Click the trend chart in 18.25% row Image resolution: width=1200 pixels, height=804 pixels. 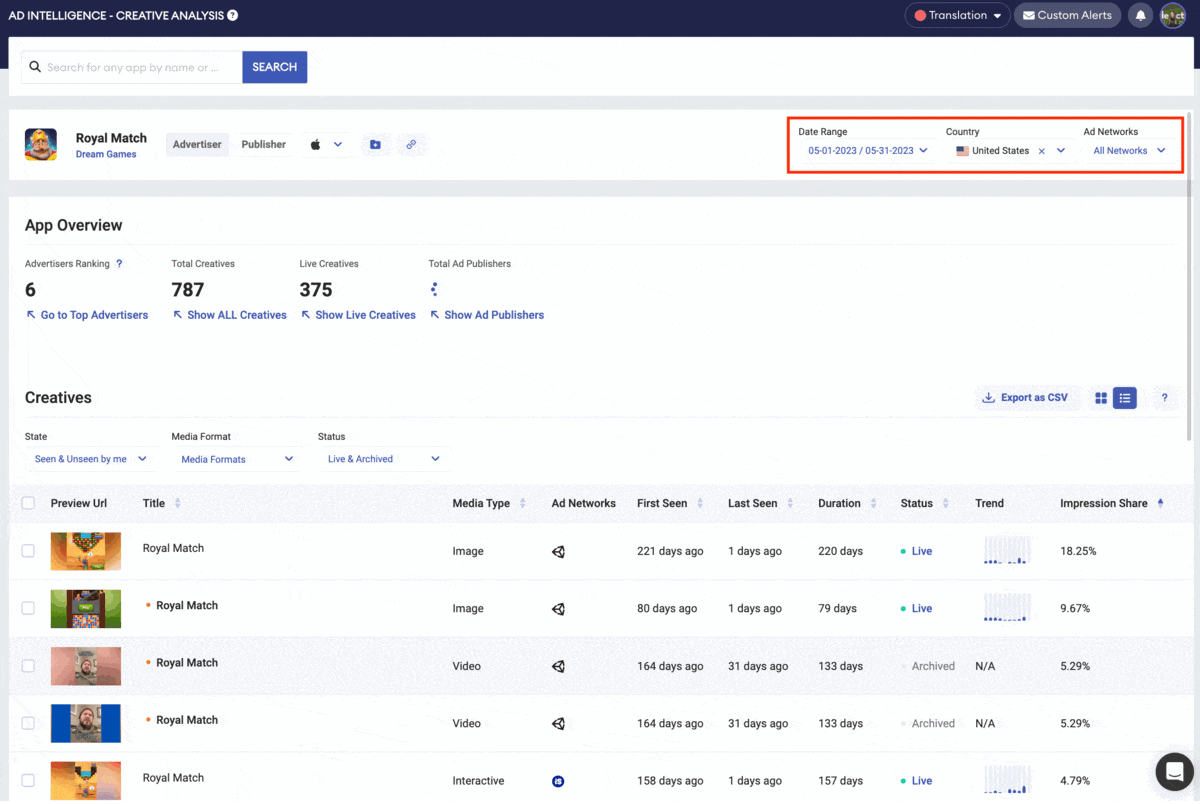coord(1006,551)
